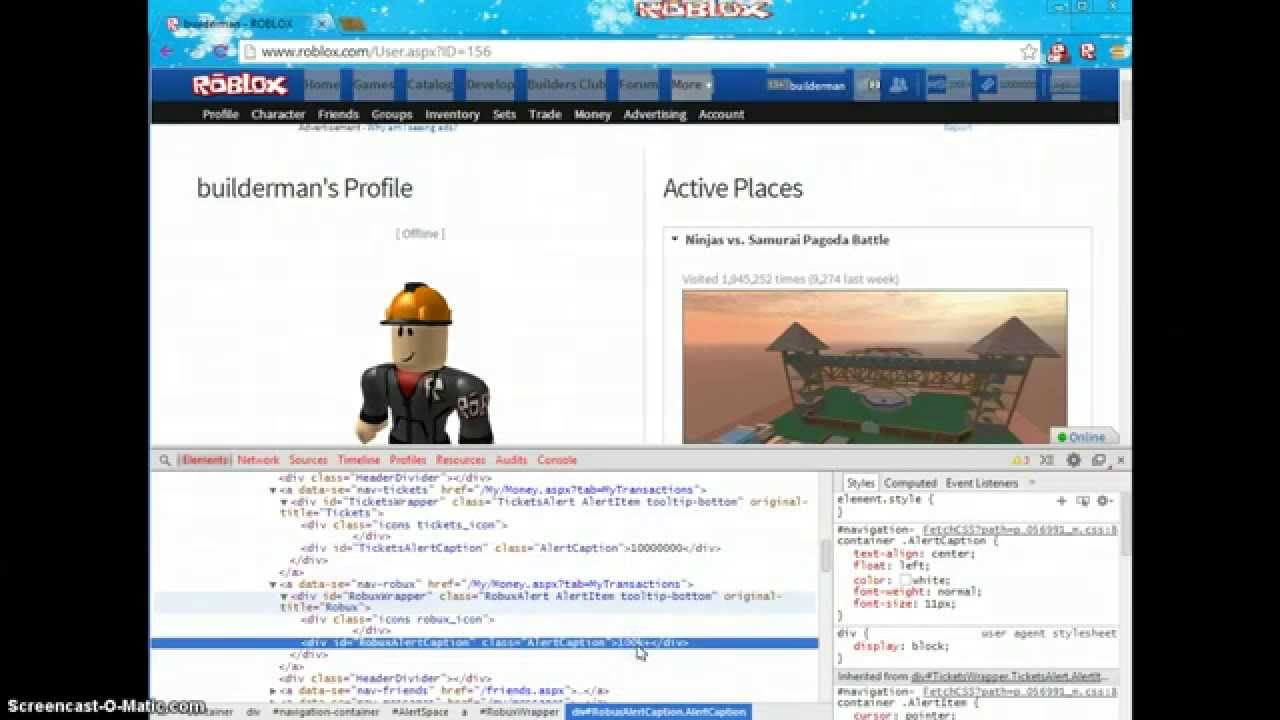Go to the Trade page link
This screenshot has height=720, width=1280.
tap(545, 115)
